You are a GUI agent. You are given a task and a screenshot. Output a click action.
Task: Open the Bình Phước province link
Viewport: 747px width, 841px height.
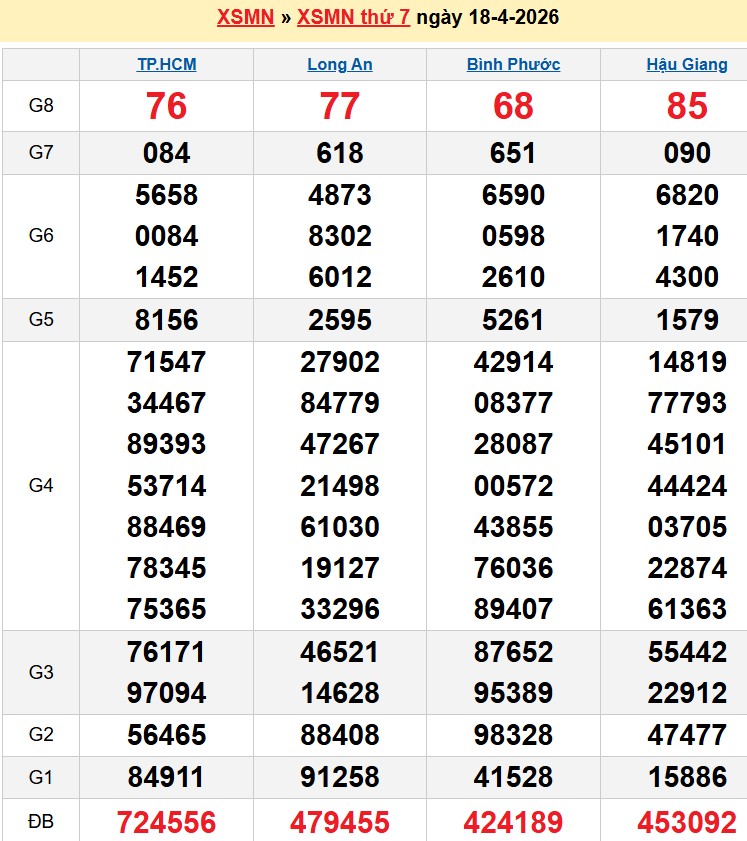point(513,64)
